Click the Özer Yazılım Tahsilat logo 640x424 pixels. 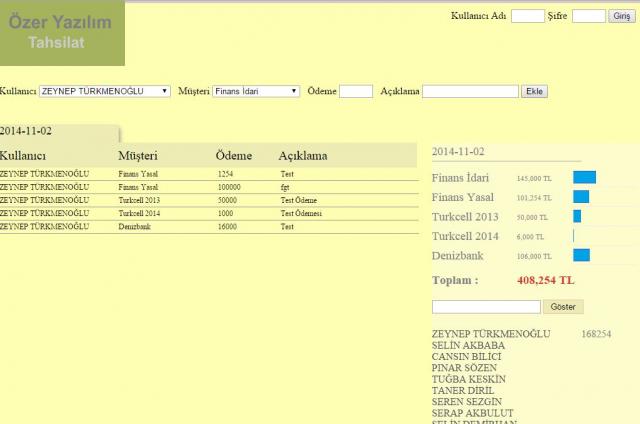(x=62, y=33)
